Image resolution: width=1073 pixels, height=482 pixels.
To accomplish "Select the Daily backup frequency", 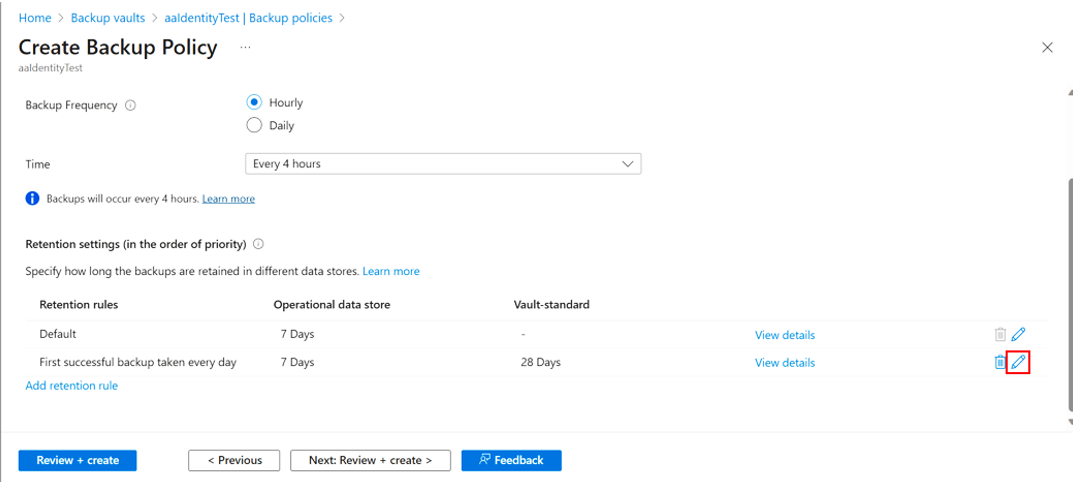I will coord(254,125).
